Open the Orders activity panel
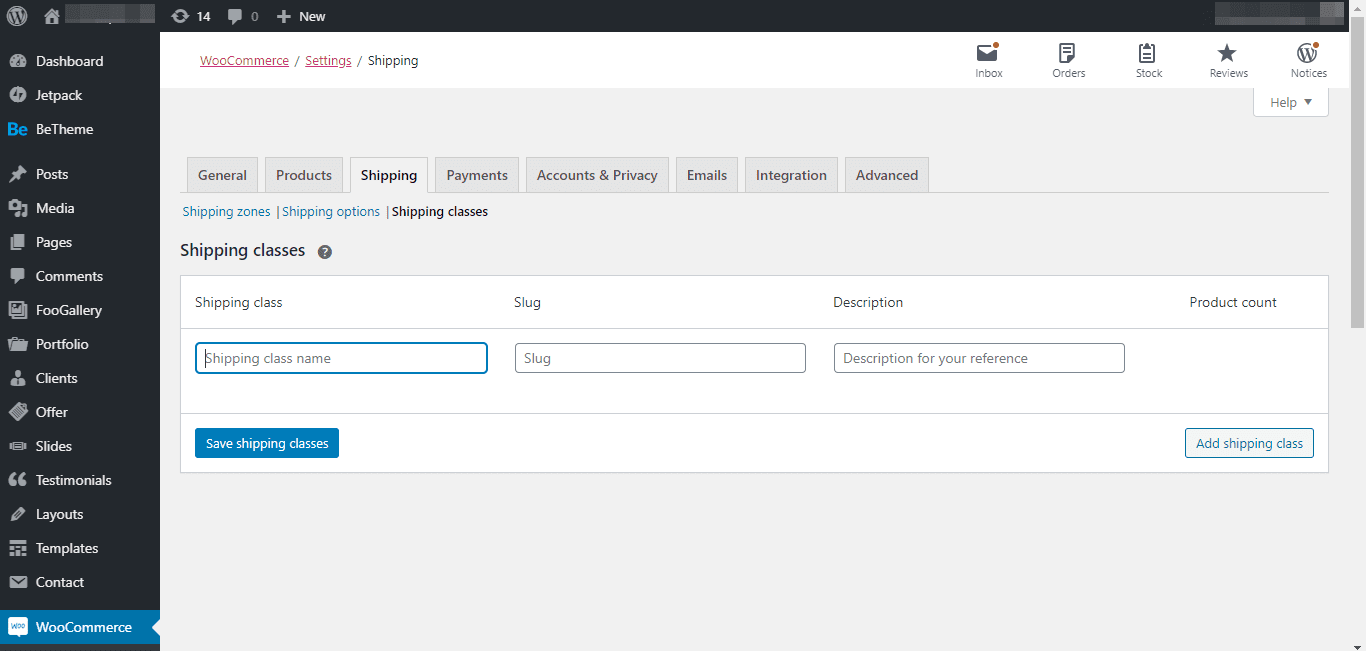Viewport: 1366px width, 651px height. [1068, 60]
